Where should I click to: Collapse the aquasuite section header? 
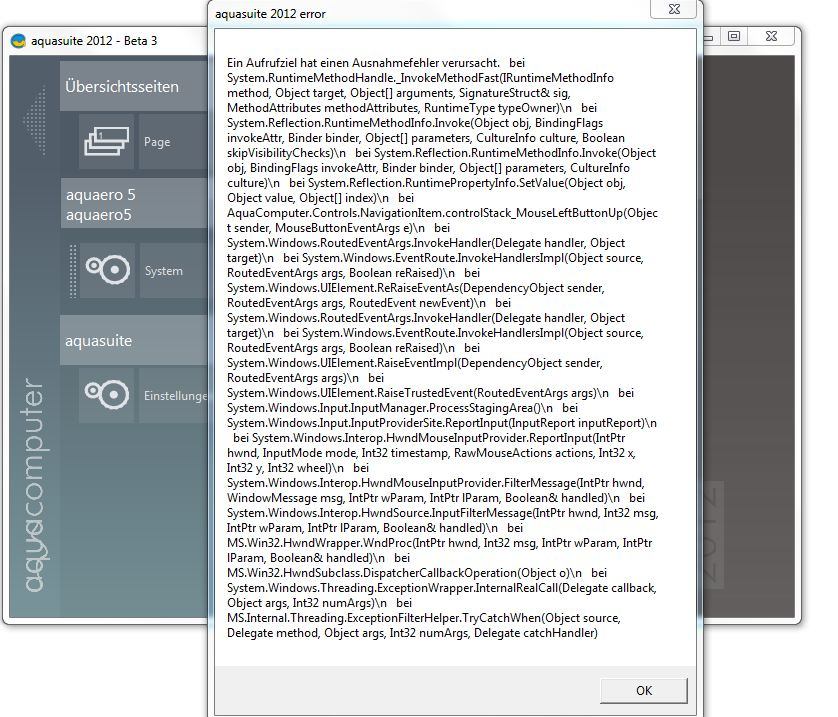134,340
